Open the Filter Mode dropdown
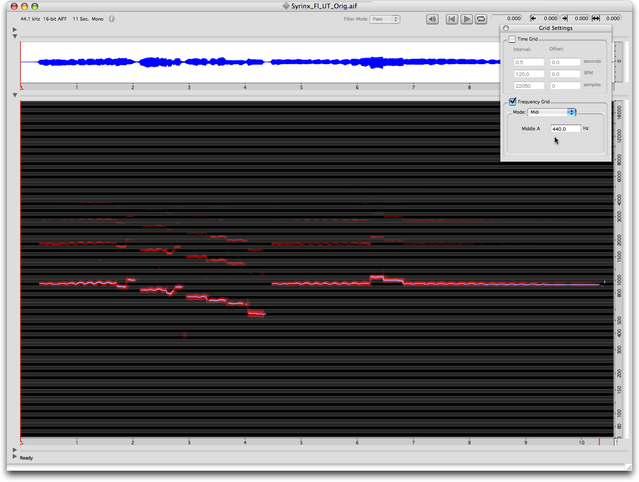The height and width of the screenshot is (482, 639). [384, 19]
